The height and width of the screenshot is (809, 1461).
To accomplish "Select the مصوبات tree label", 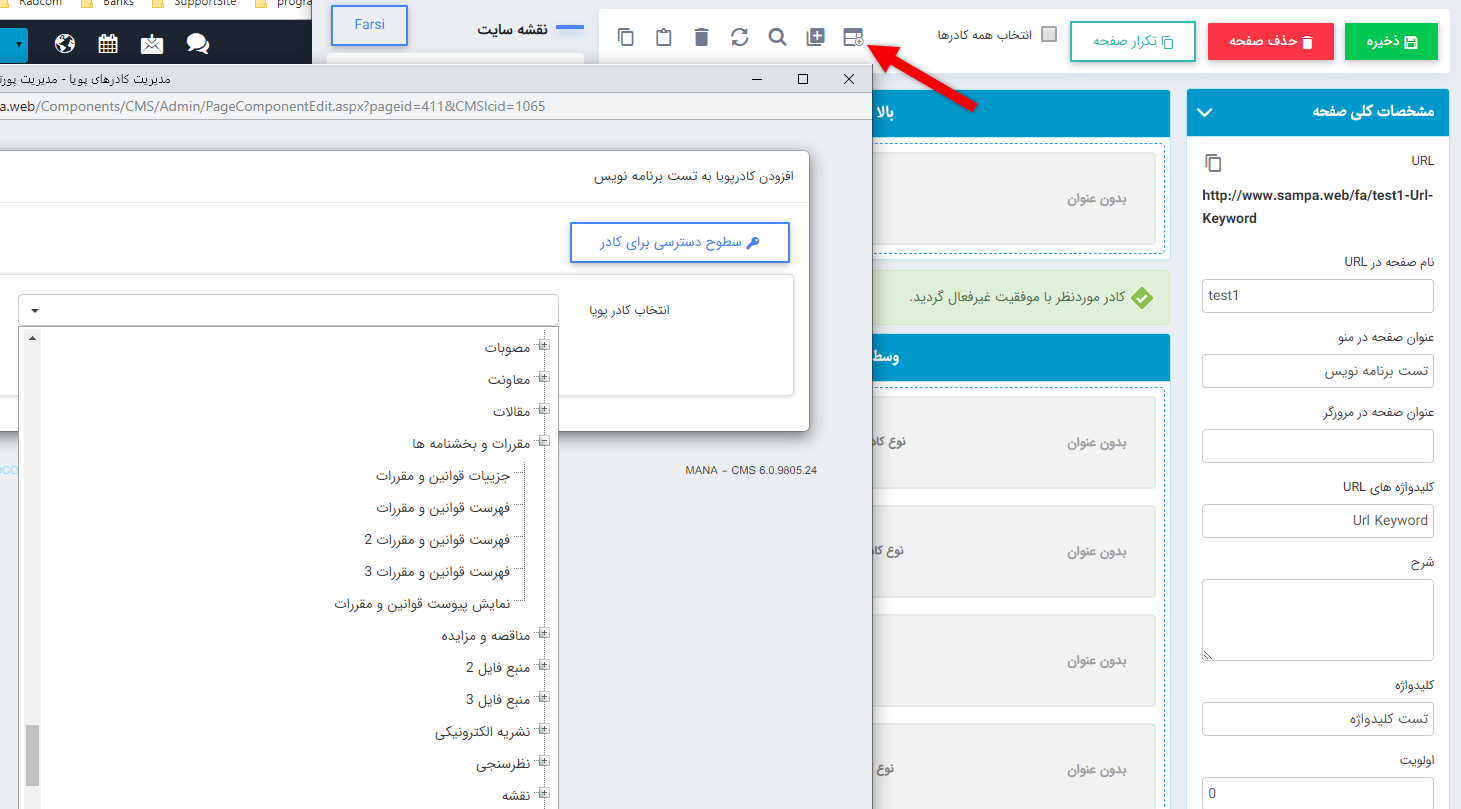I will pos(507,347).
